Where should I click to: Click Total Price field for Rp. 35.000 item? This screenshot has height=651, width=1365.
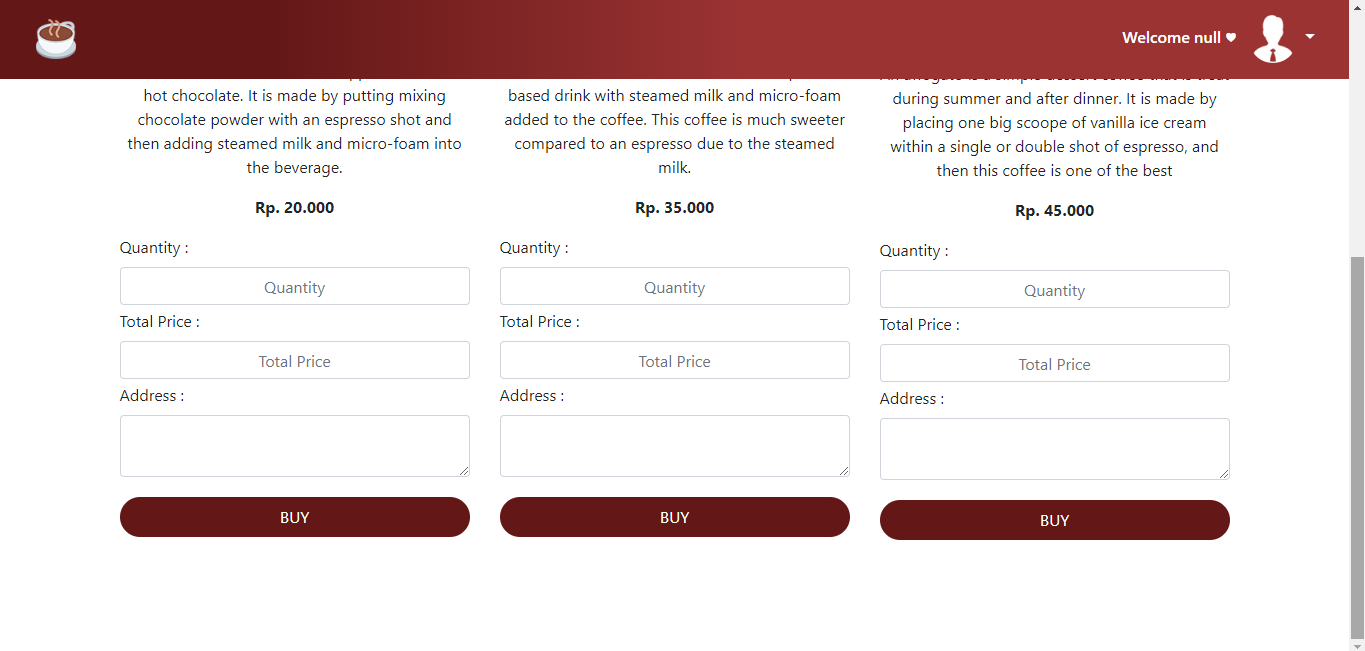tap(675, 361)
